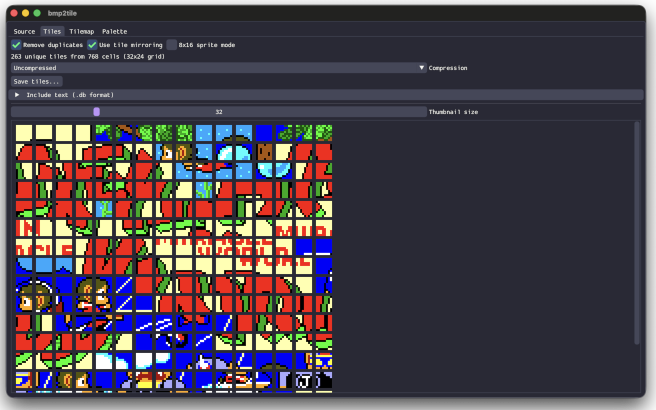Open the Tilemap tab
The width and height of the screenshot is (656, 410).
click(82, 31)
